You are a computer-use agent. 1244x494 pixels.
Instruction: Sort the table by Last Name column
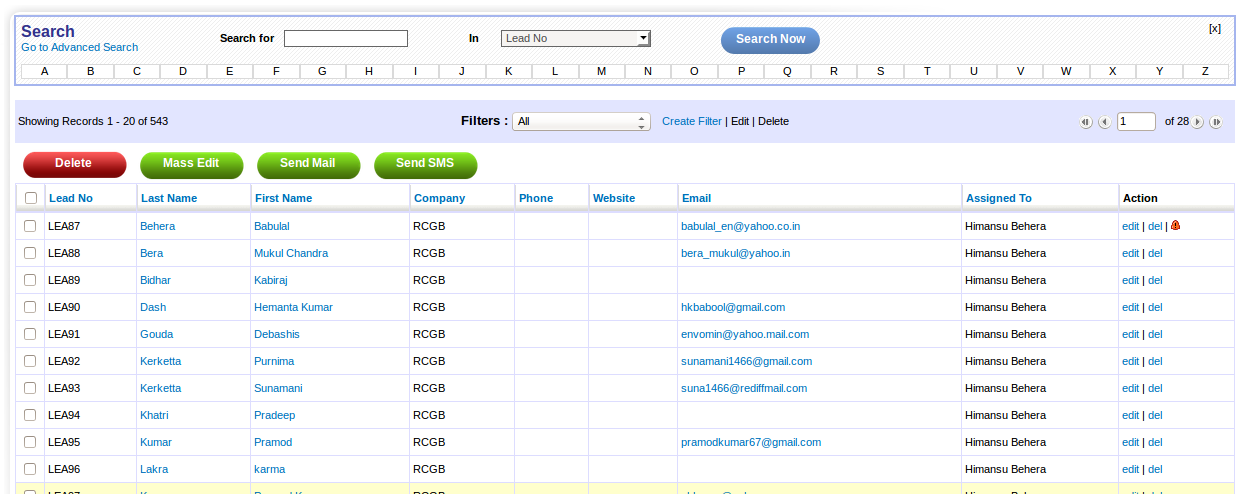click(x=169, y=198)
